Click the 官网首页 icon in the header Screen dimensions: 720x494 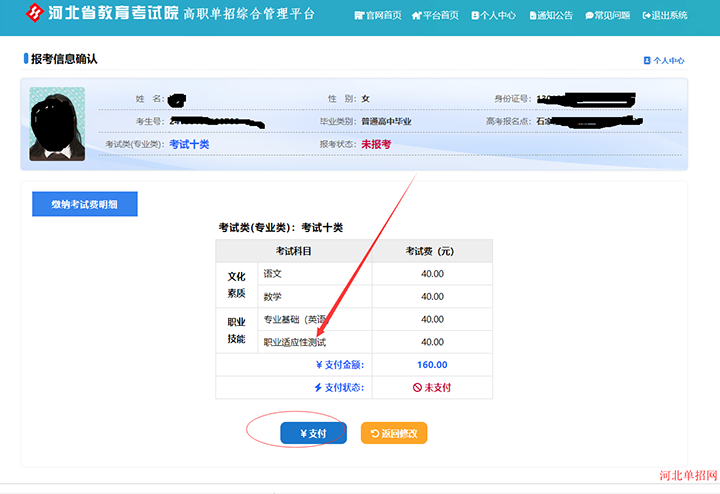[359, 16]
